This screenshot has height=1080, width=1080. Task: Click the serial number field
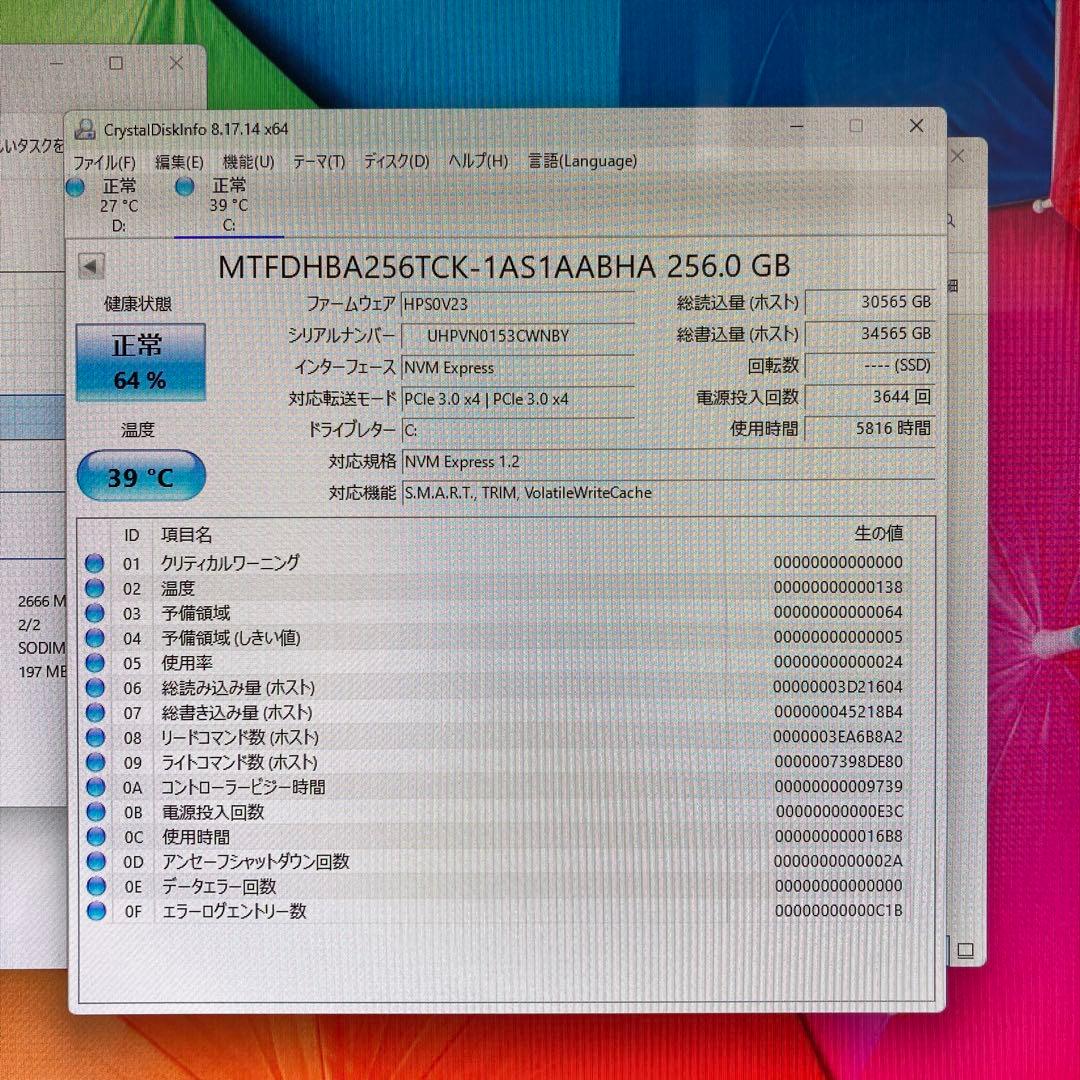click(516, 336)
